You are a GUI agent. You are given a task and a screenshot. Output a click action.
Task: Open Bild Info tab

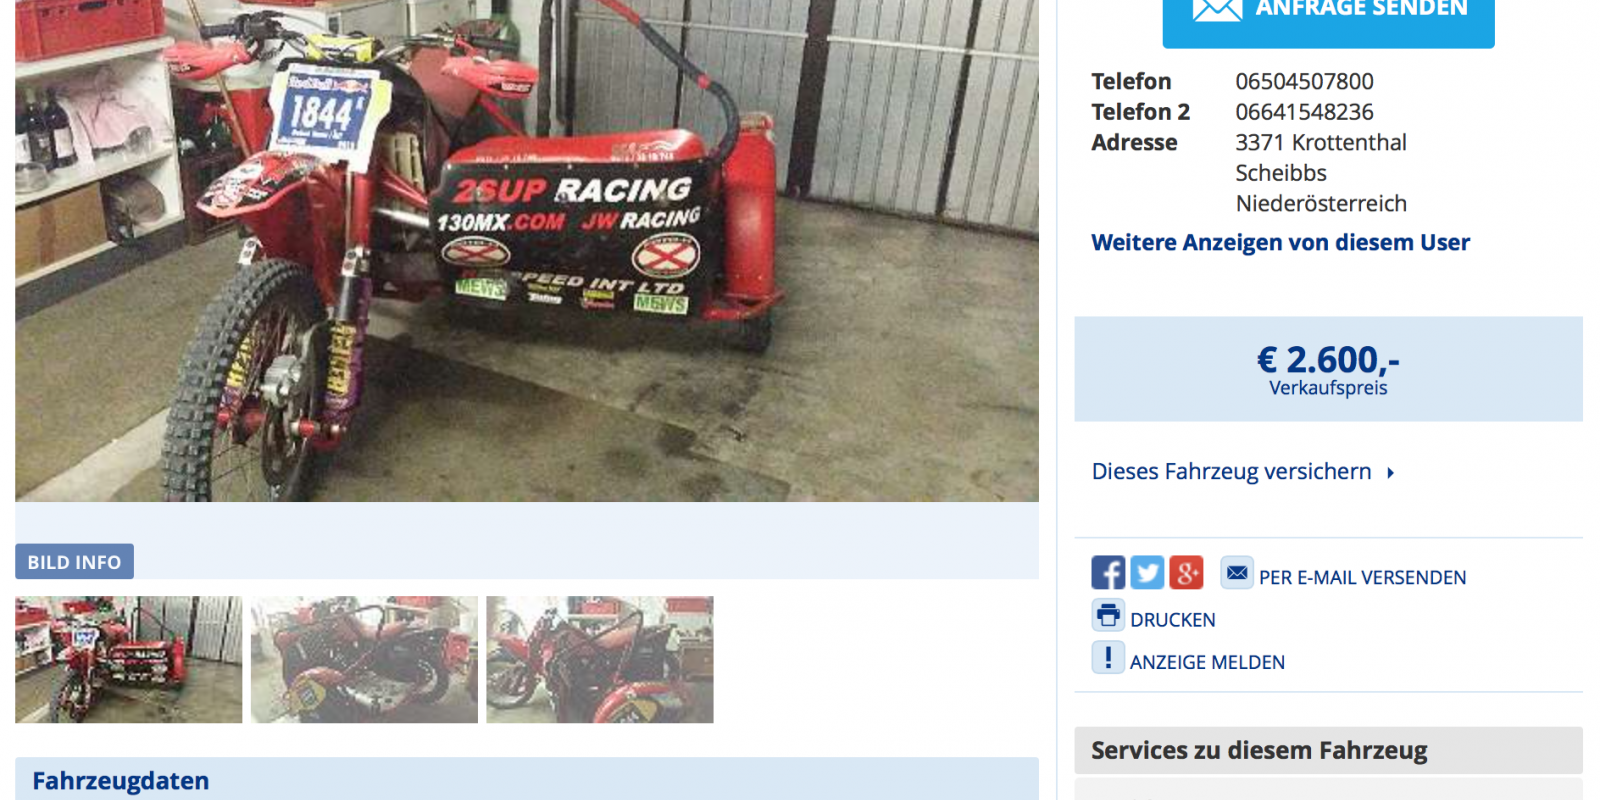tap(74, 562)
